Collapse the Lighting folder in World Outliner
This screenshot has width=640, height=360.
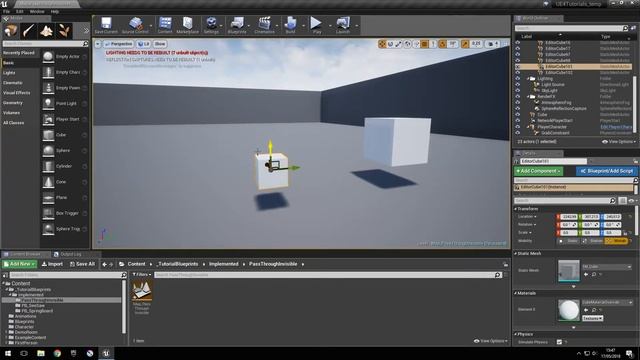[528, 78]
